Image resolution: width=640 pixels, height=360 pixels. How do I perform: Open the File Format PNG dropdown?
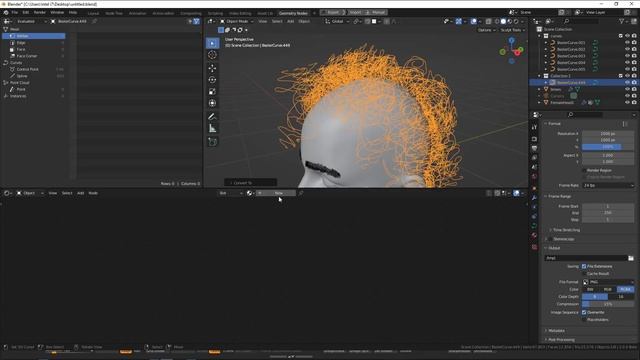608,282
